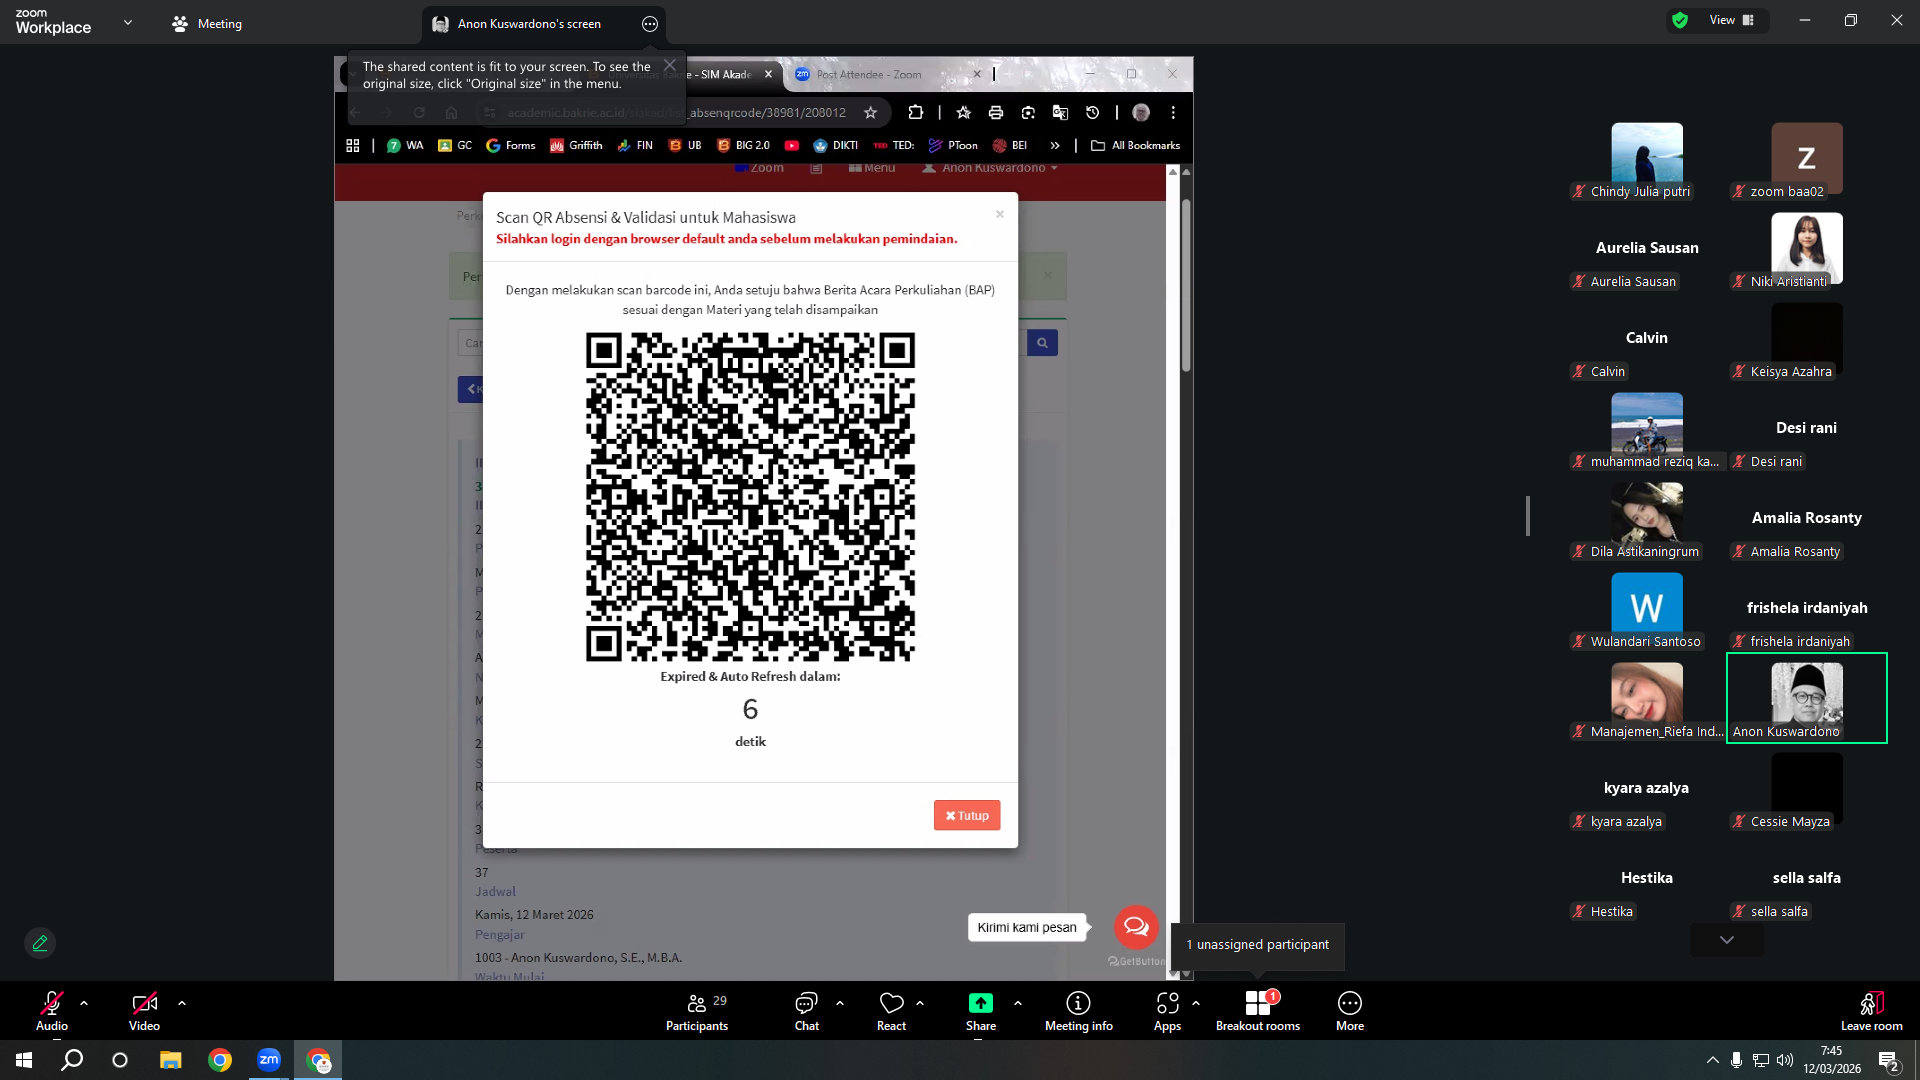Open browser apps grid icon
The width and height of the screenshot is (1920, 1080).
pos(353,145)
